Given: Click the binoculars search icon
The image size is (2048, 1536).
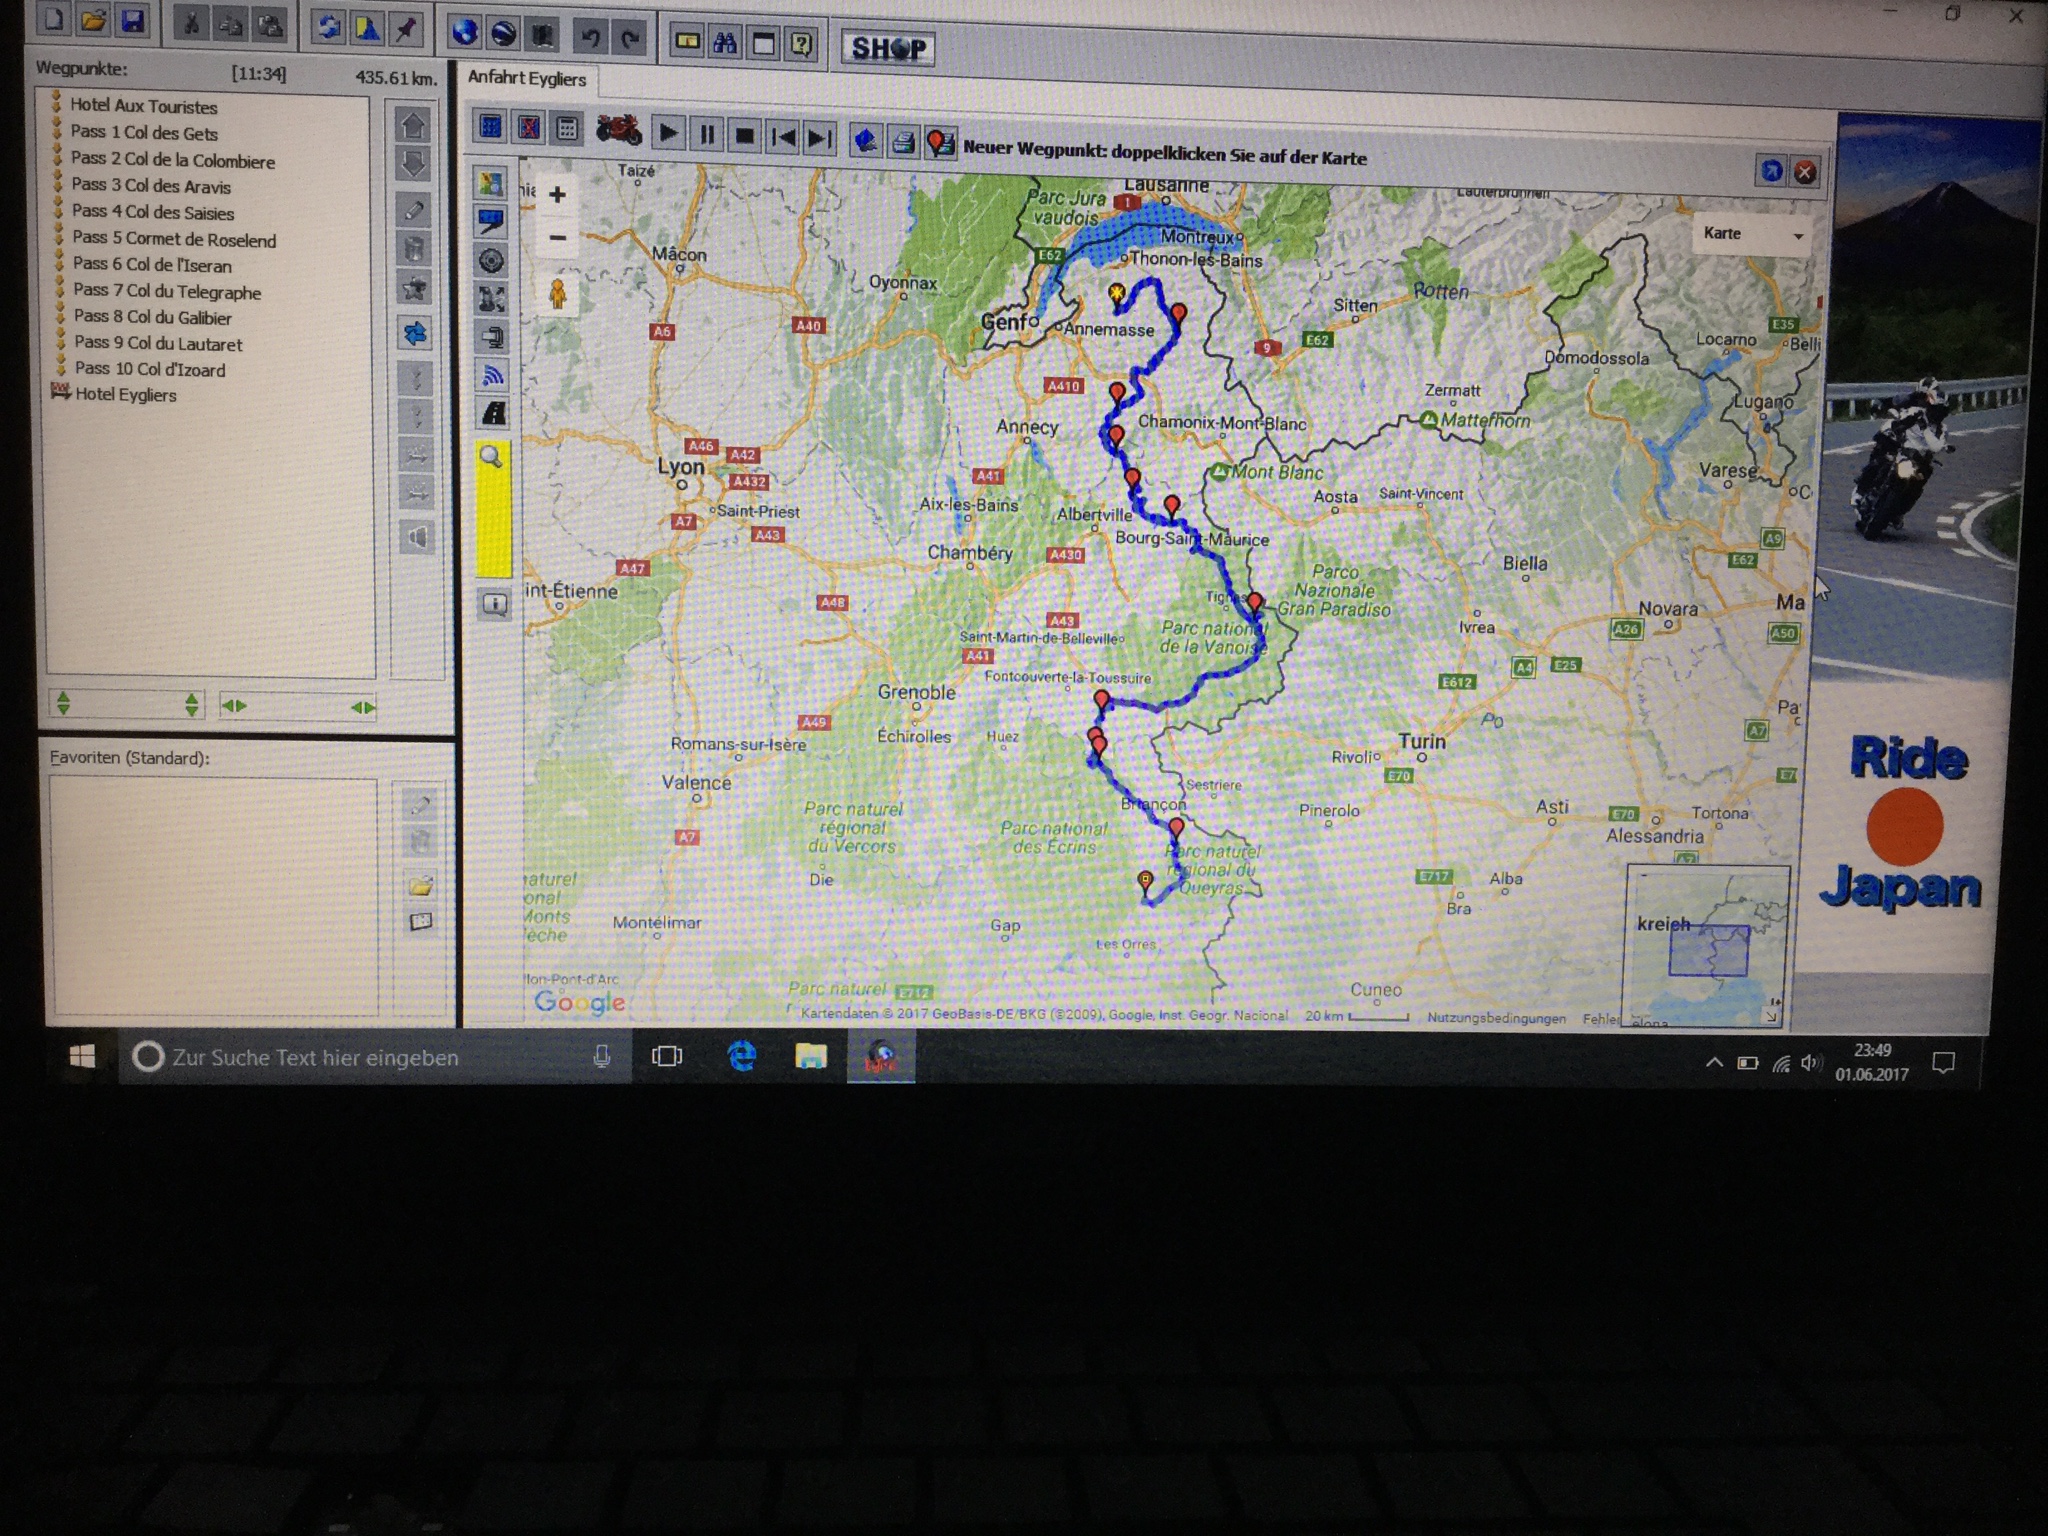Looking at the screenshot, I should tap(725, 43).
